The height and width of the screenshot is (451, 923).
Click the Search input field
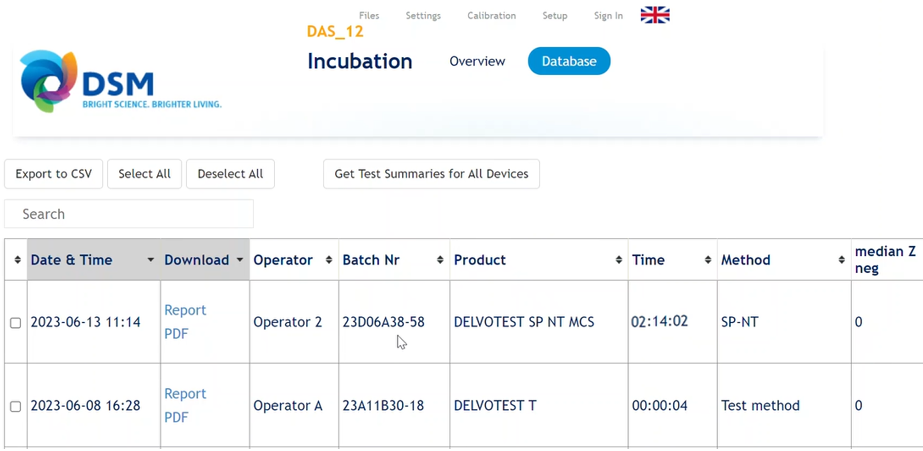click(129, 214)
